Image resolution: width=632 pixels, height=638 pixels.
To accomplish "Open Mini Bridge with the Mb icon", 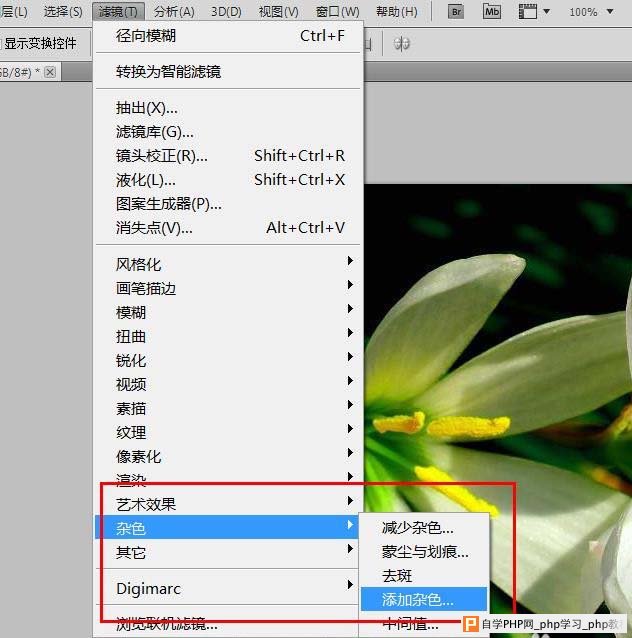I will pos(492,12).
